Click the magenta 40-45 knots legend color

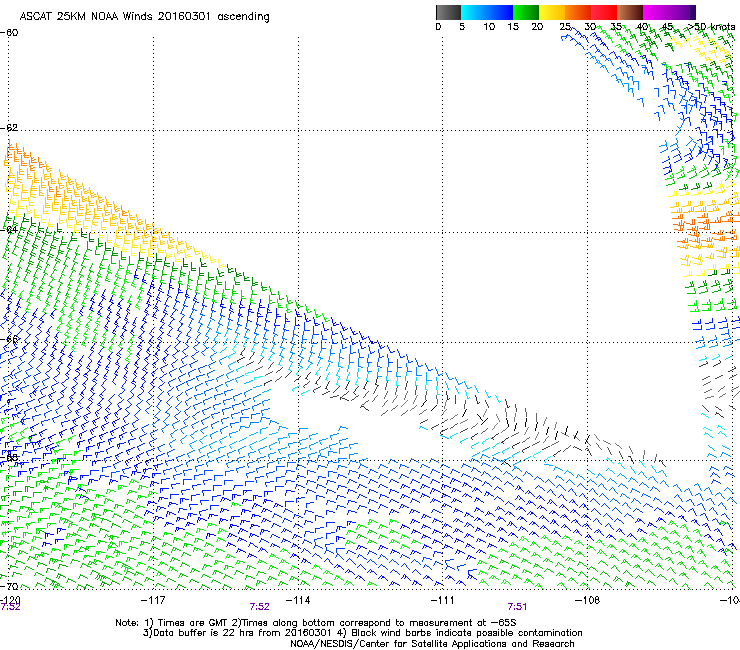656,12
